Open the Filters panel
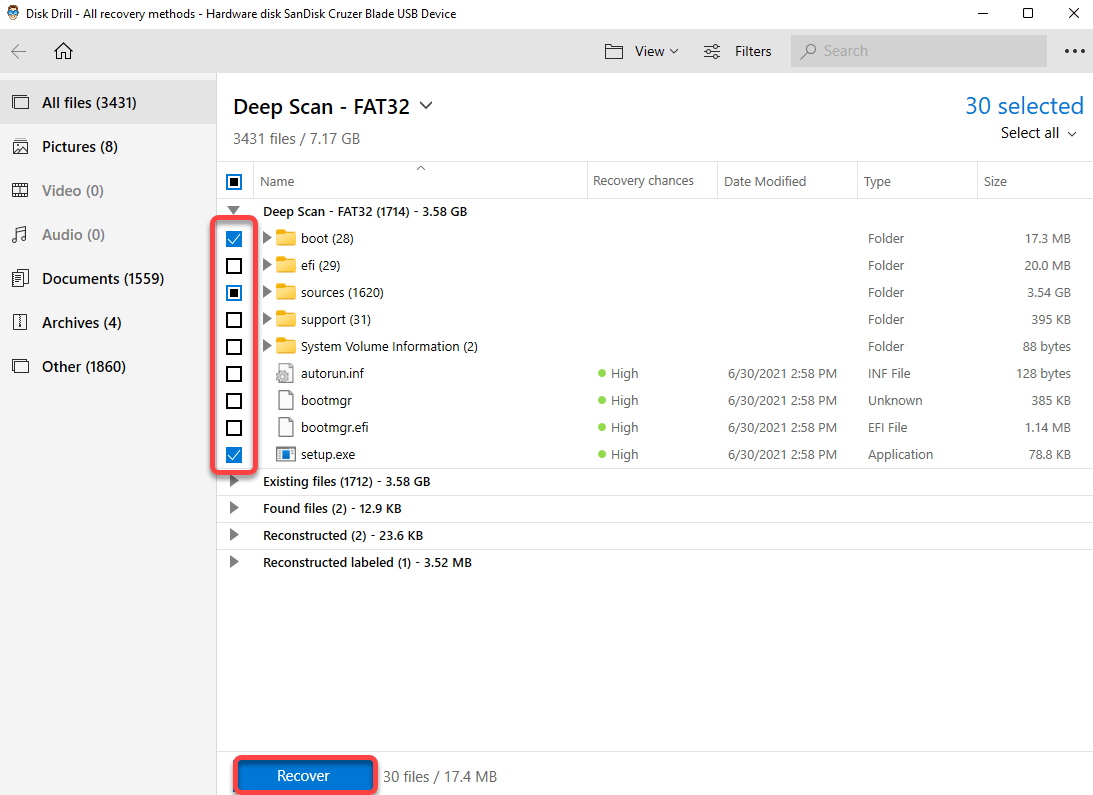This screenshot has width=1093, height=795. click(738, 50)
